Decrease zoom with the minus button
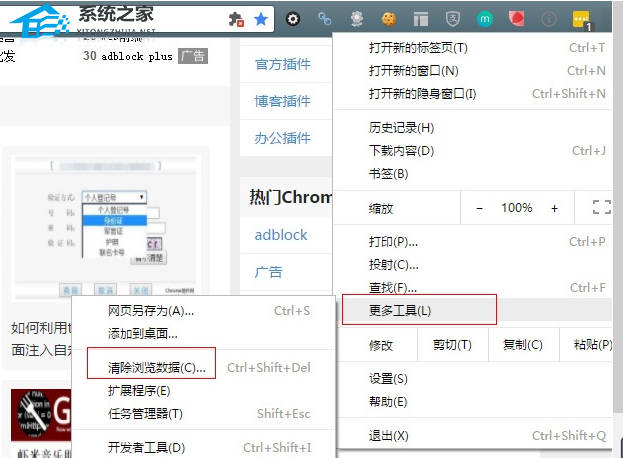 point(480,208)
